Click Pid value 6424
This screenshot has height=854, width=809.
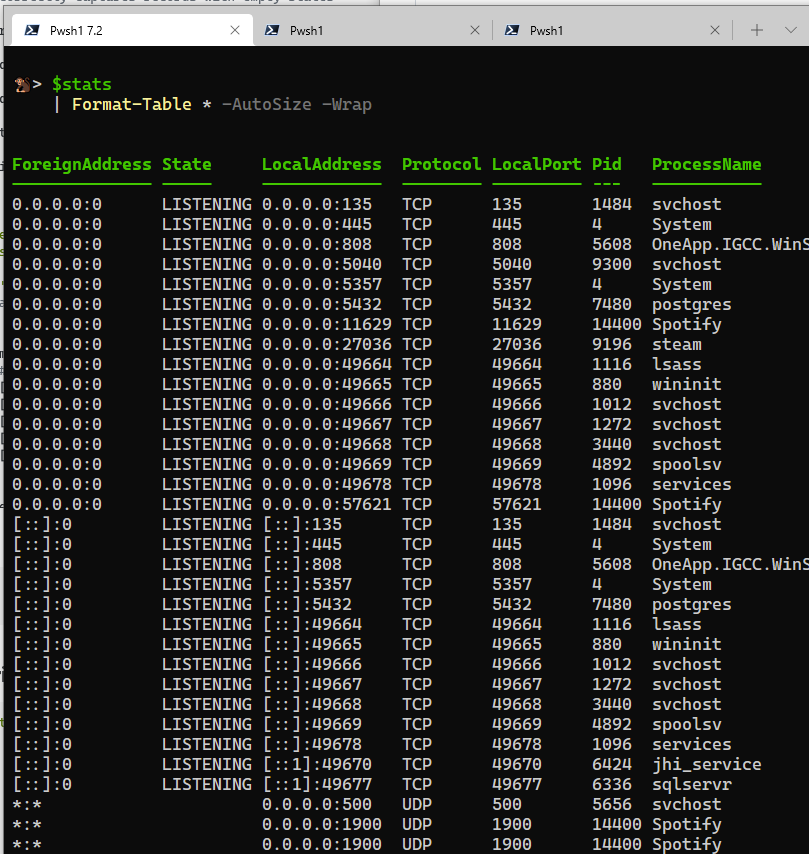(612, 764)
